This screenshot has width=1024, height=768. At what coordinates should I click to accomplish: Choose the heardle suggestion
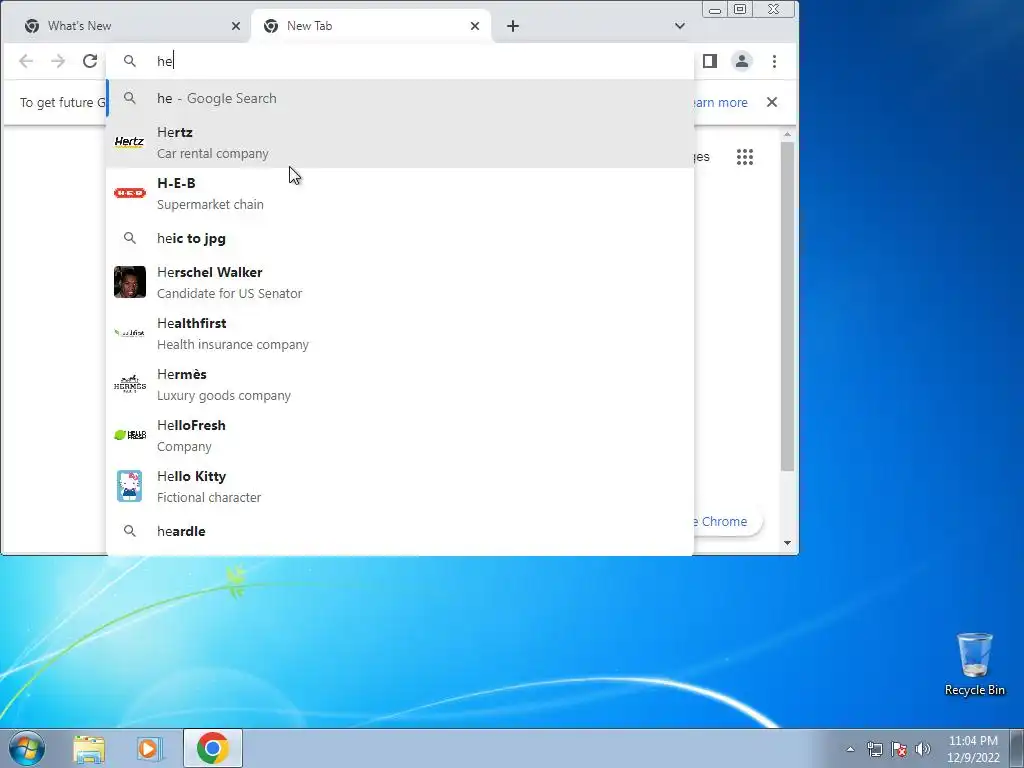pyautogui.click(x=400, y=531)
